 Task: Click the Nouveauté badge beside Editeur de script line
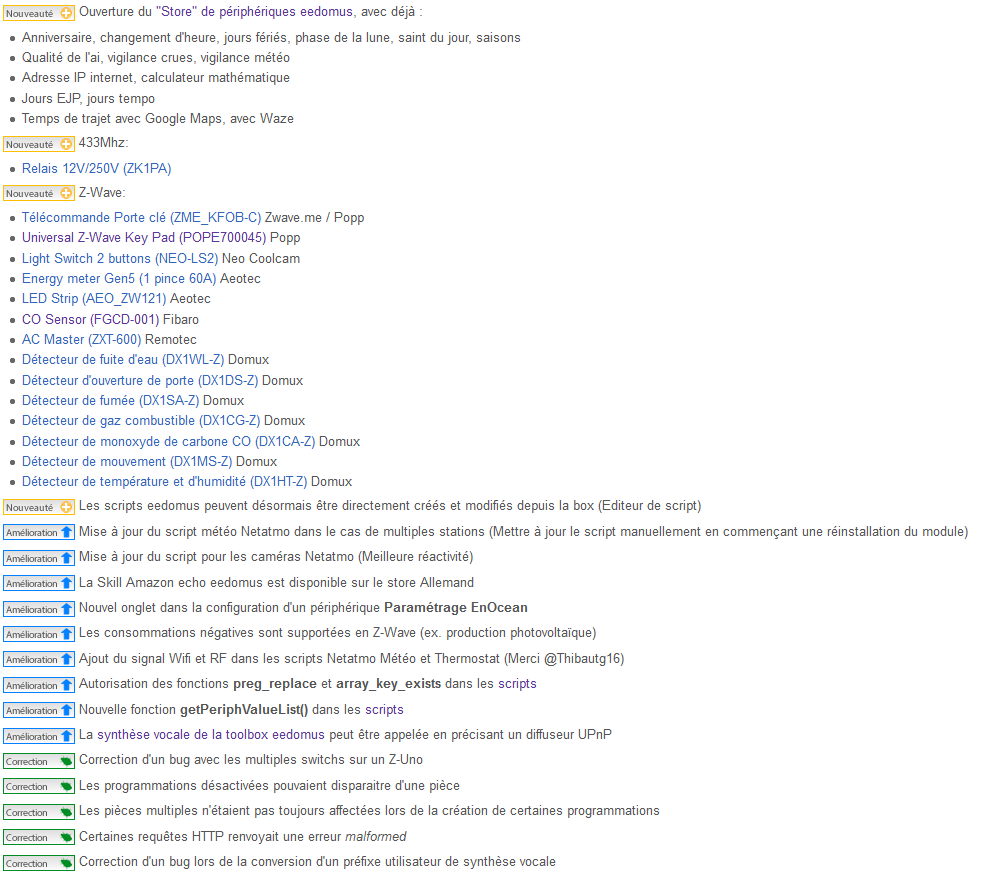[39, 507]
